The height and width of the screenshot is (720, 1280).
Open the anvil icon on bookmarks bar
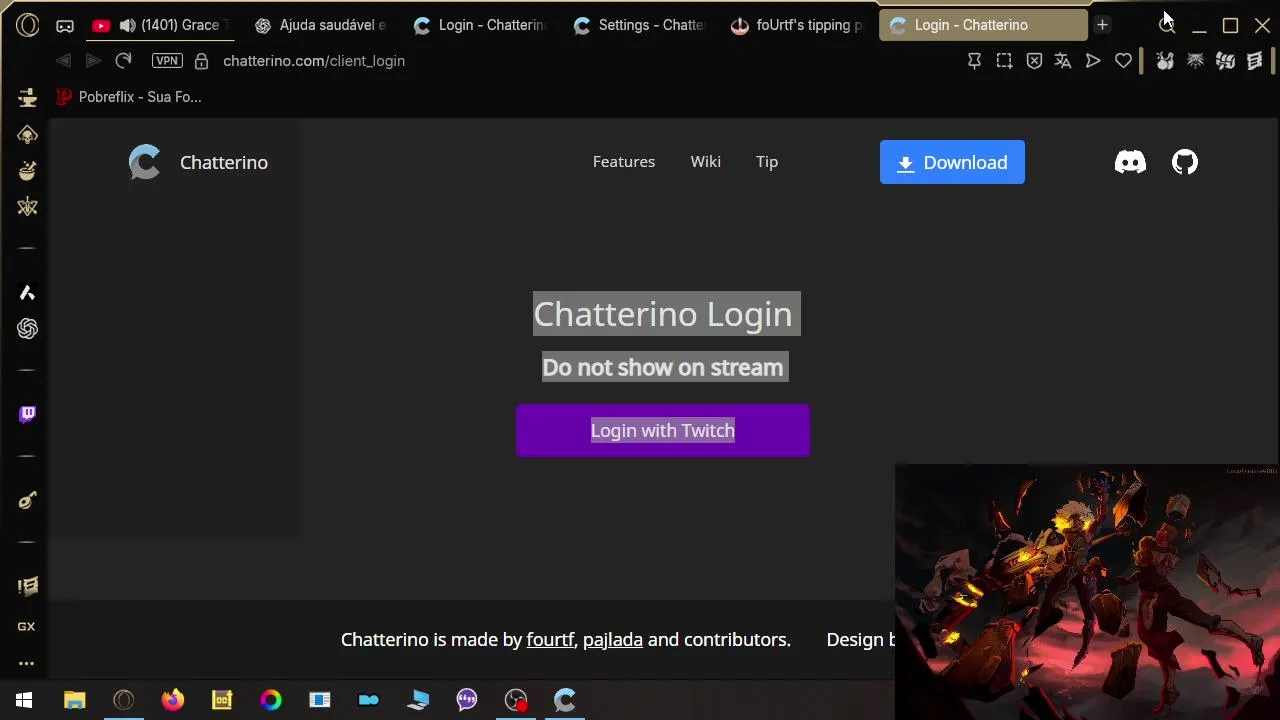coord(28,97)
